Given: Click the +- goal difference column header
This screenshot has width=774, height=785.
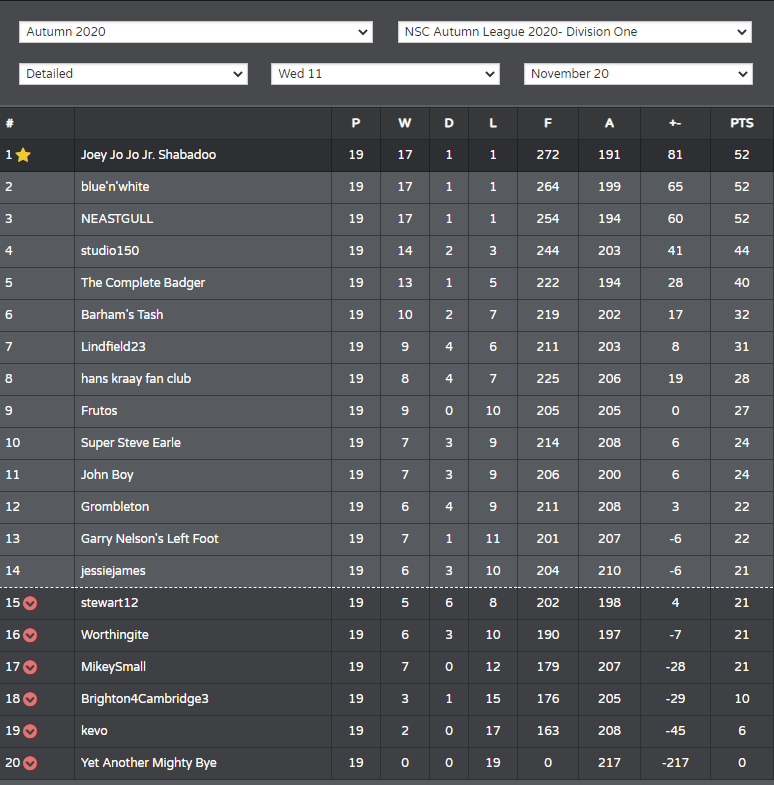Looking at the screenshot, I should [675, 123].
